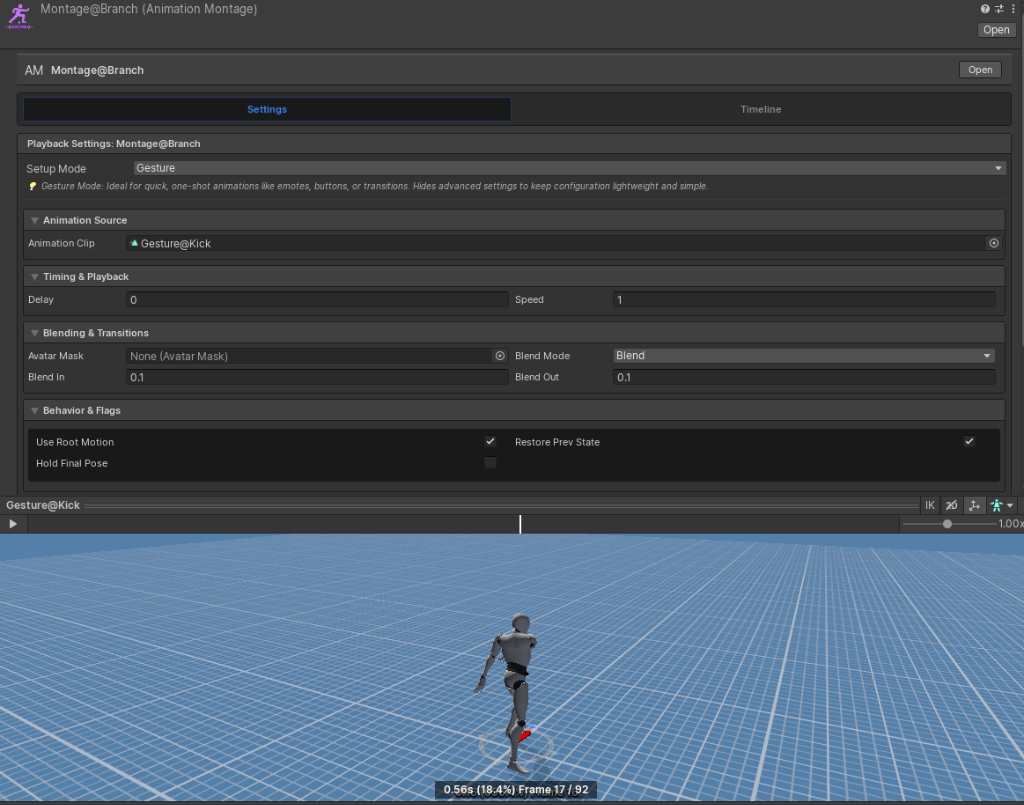Toggle the pivot axes icon in the preview
The width and height of the screenshot is (1024, 805).
coord(974,505)
